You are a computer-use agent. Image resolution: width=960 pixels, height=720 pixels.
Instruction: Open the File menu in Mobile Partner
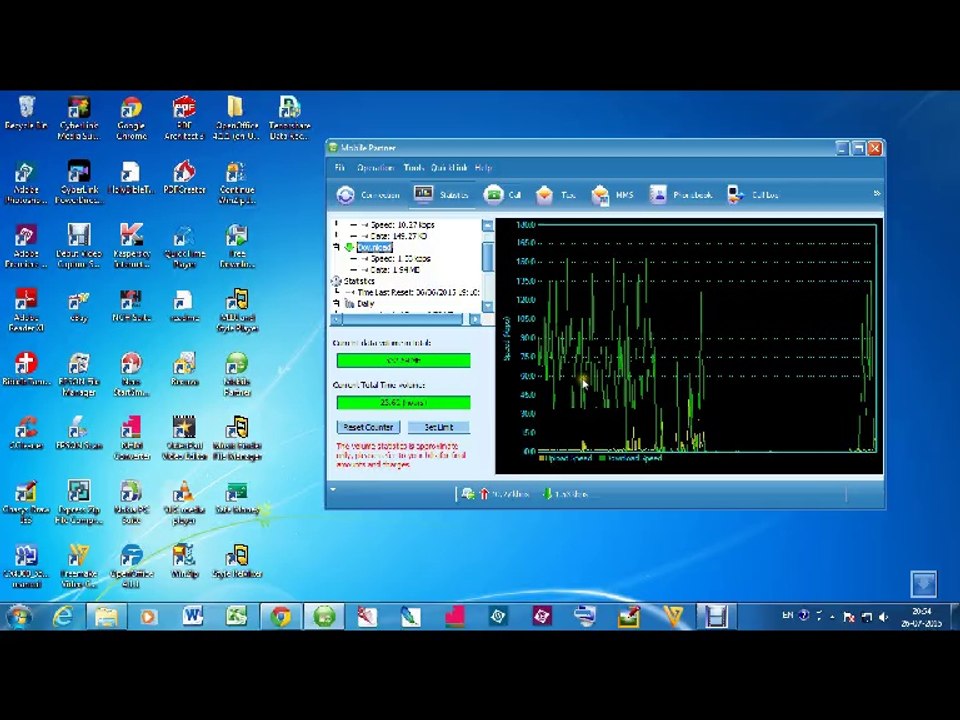pyautogui.click(x=340, y=168)
